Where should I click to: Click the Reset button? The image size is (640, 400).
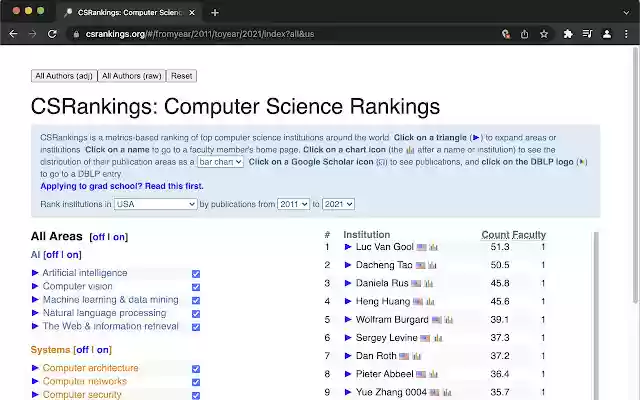click(182, 76)
